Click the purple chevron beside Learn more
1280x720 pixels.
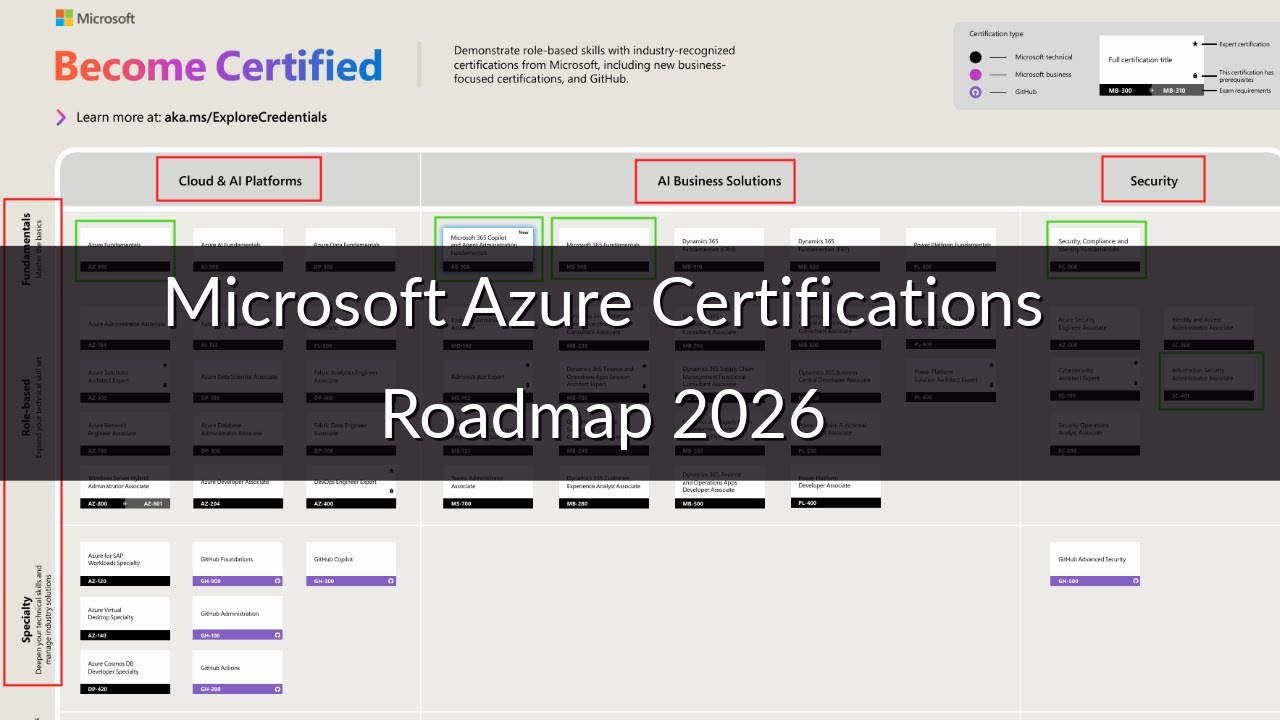tap(61, 117)
